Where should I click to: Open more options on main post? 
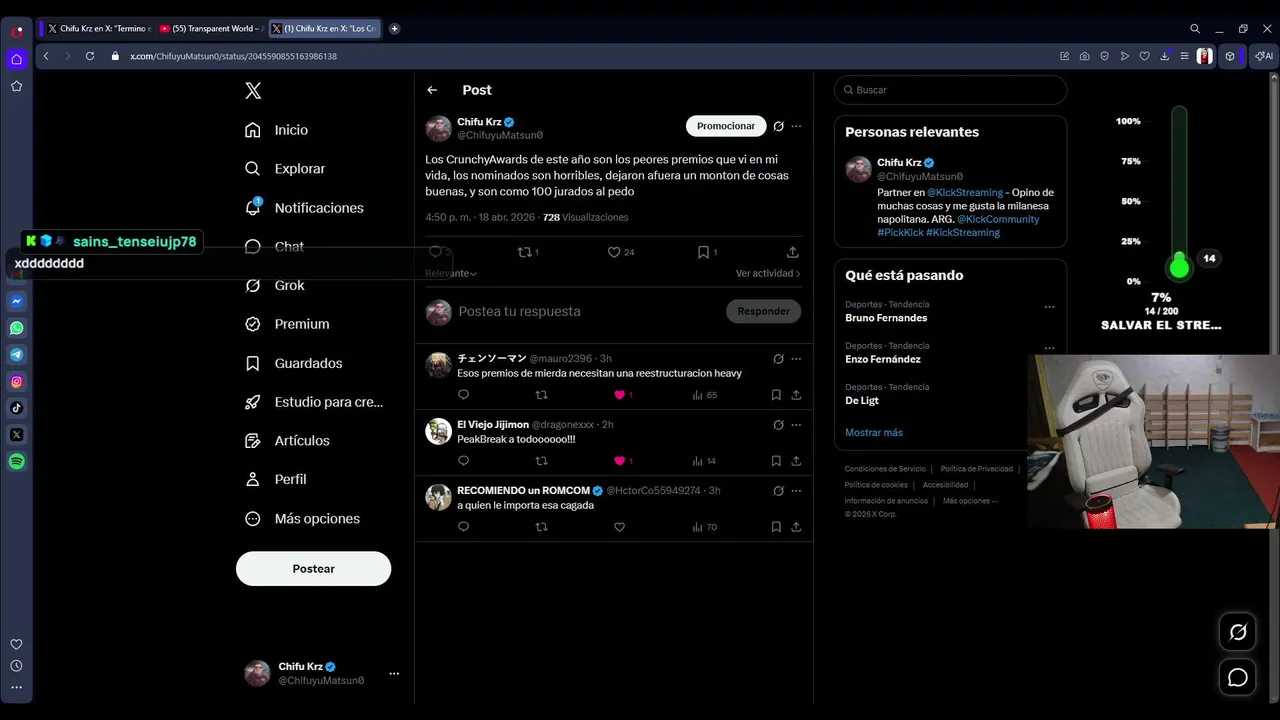tap(796, 126)
